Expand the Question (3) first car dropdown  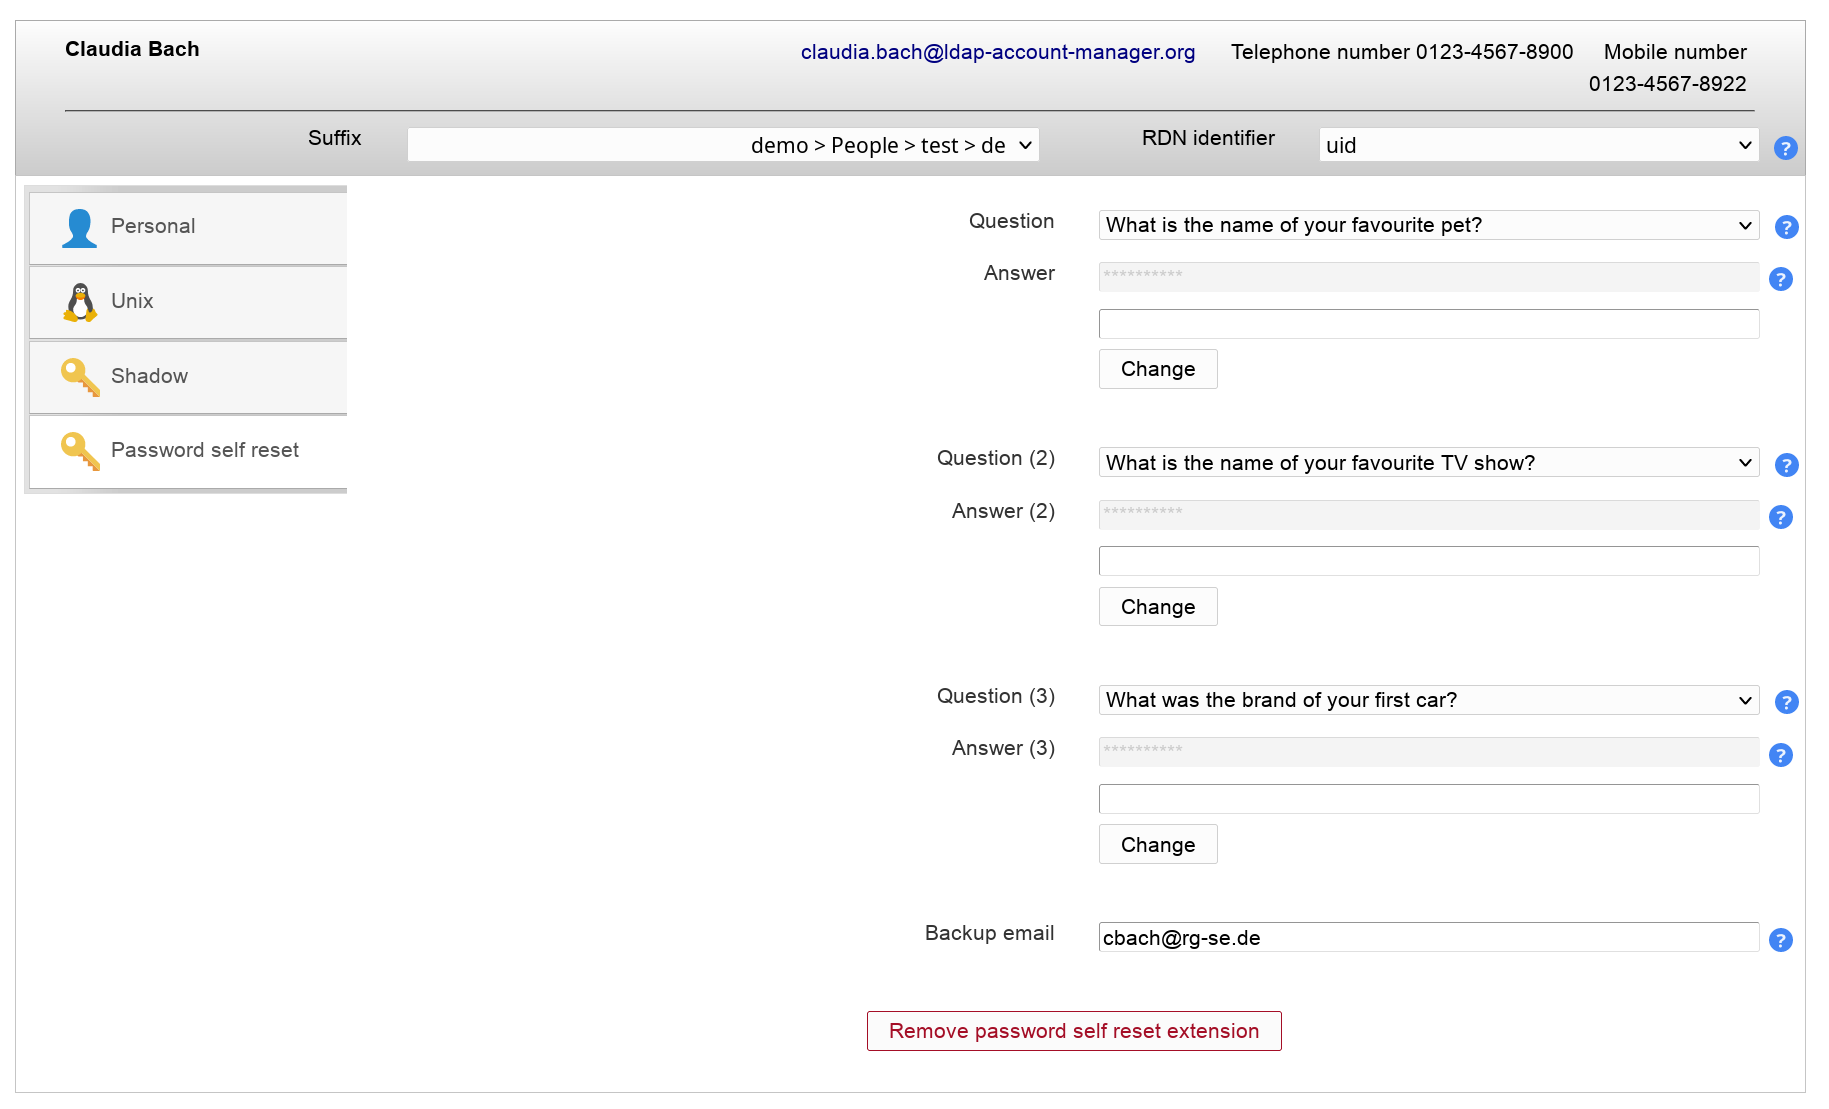coord(1428,700)
